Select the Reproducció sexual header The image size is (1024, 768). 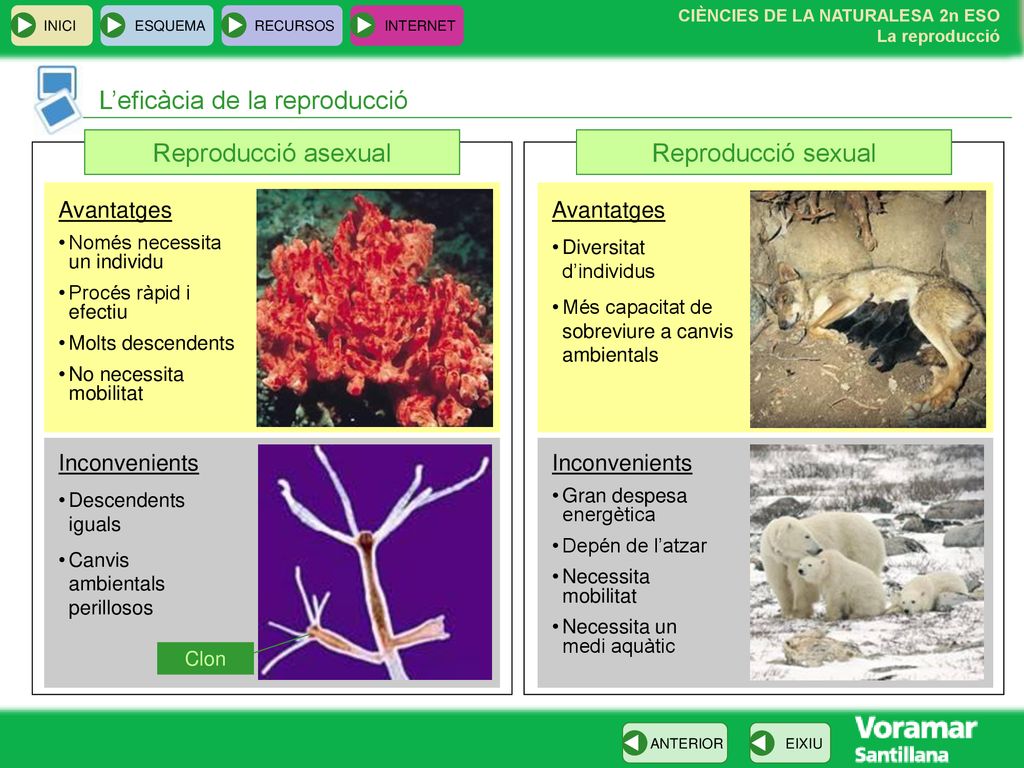pos(763,152)
